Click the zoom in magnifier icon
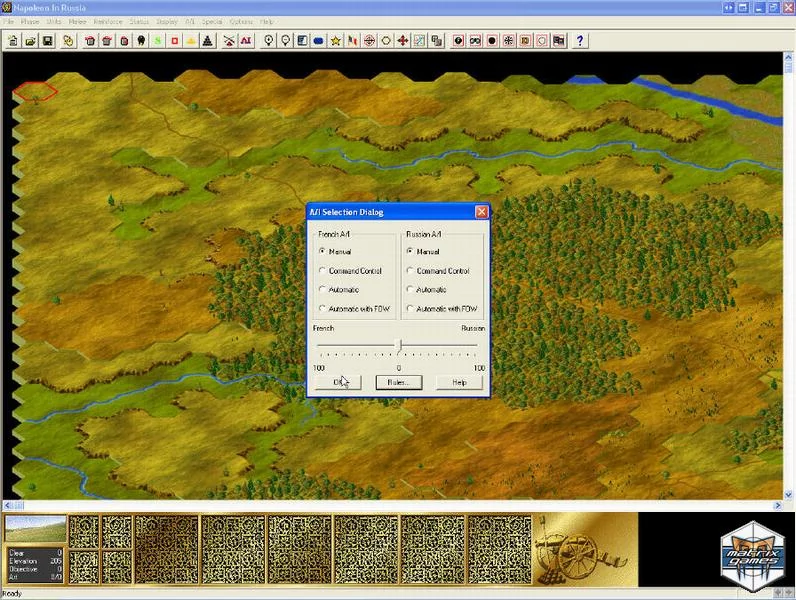This screenshot has height=600, width=796. 269,41
